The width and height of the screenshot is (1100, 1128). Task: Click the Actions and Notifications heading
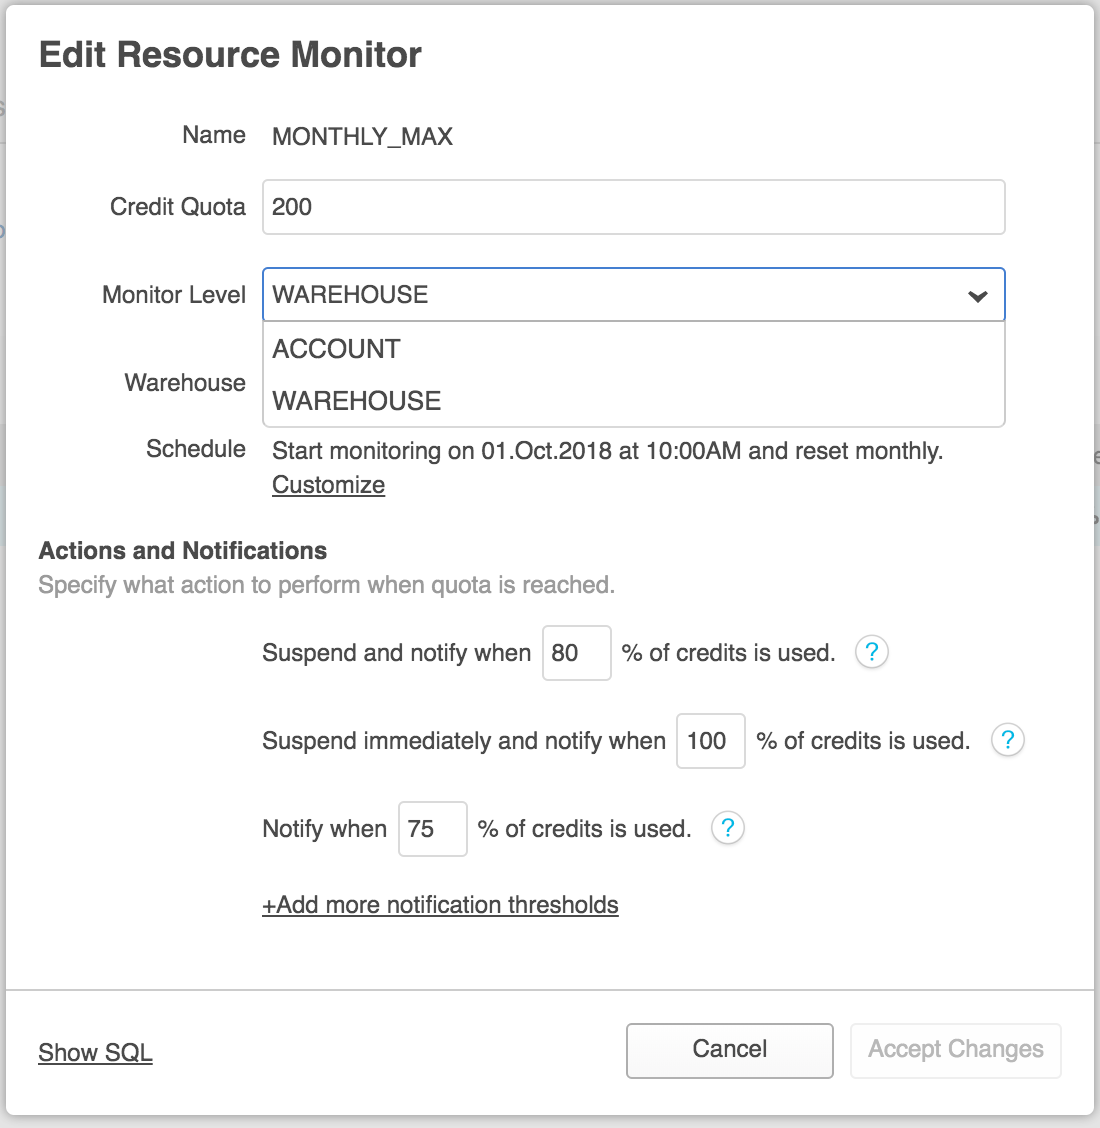(x=183, y=550)
